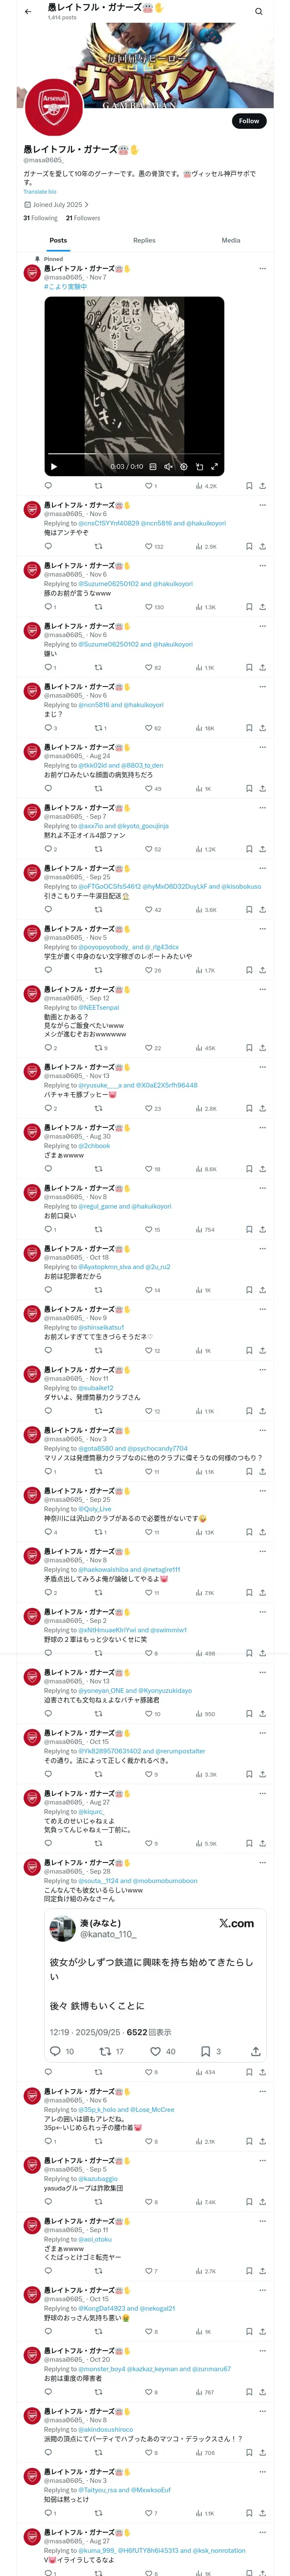Go back using the top arrow
290x2576 pixels.
point(28,11)
